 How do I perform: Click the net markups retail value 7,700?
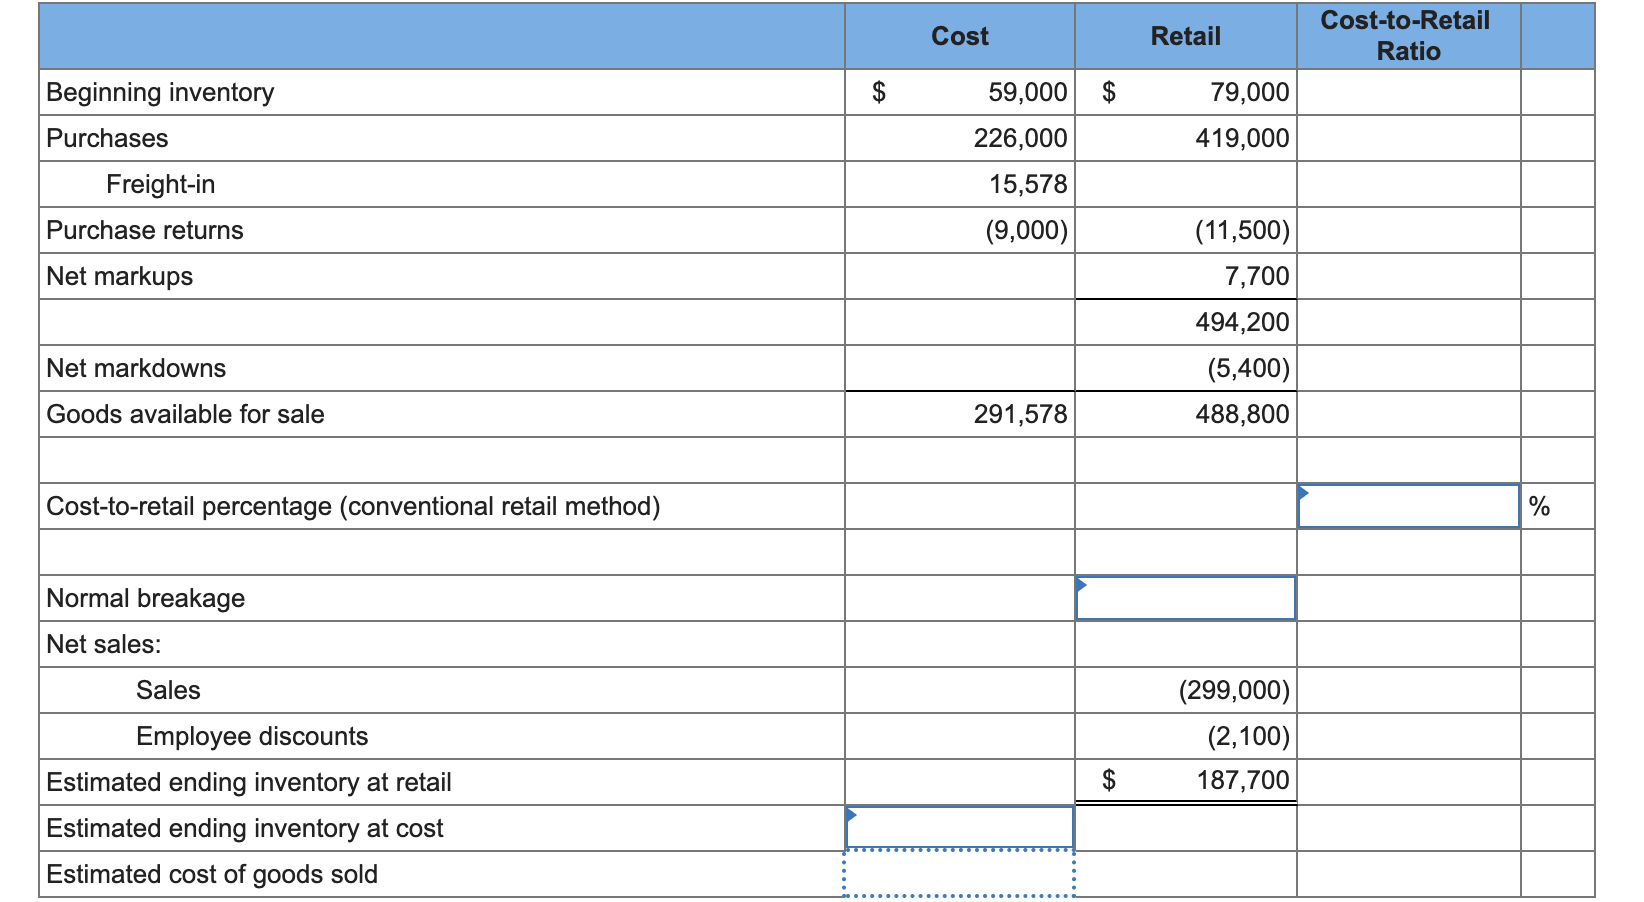1257,276
